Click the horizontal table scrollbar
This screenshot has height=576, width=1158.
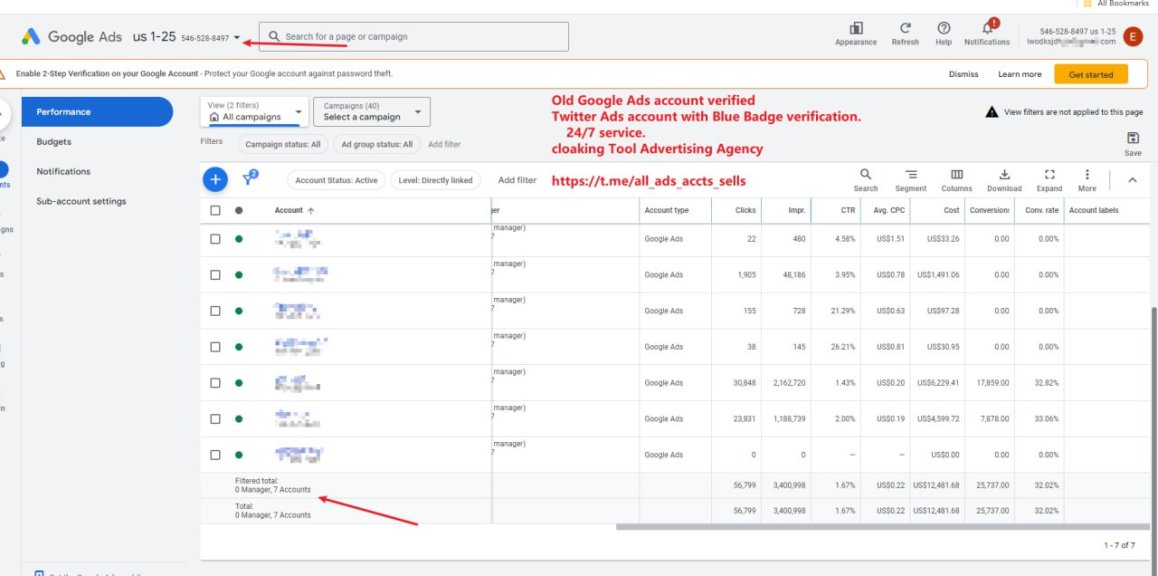click(882, 527)
